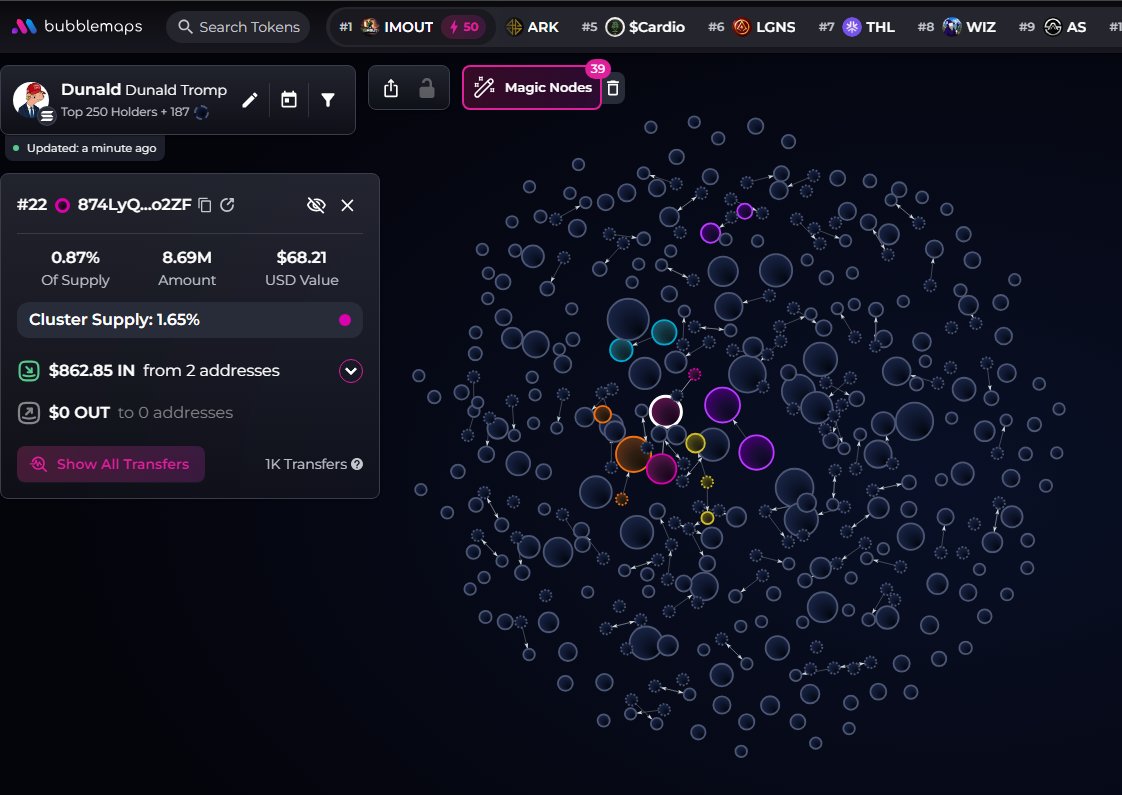Click the 1K Transfers help icon
Screen dimensions: 1122x795
pyautogui.click(x=357, y=464)
